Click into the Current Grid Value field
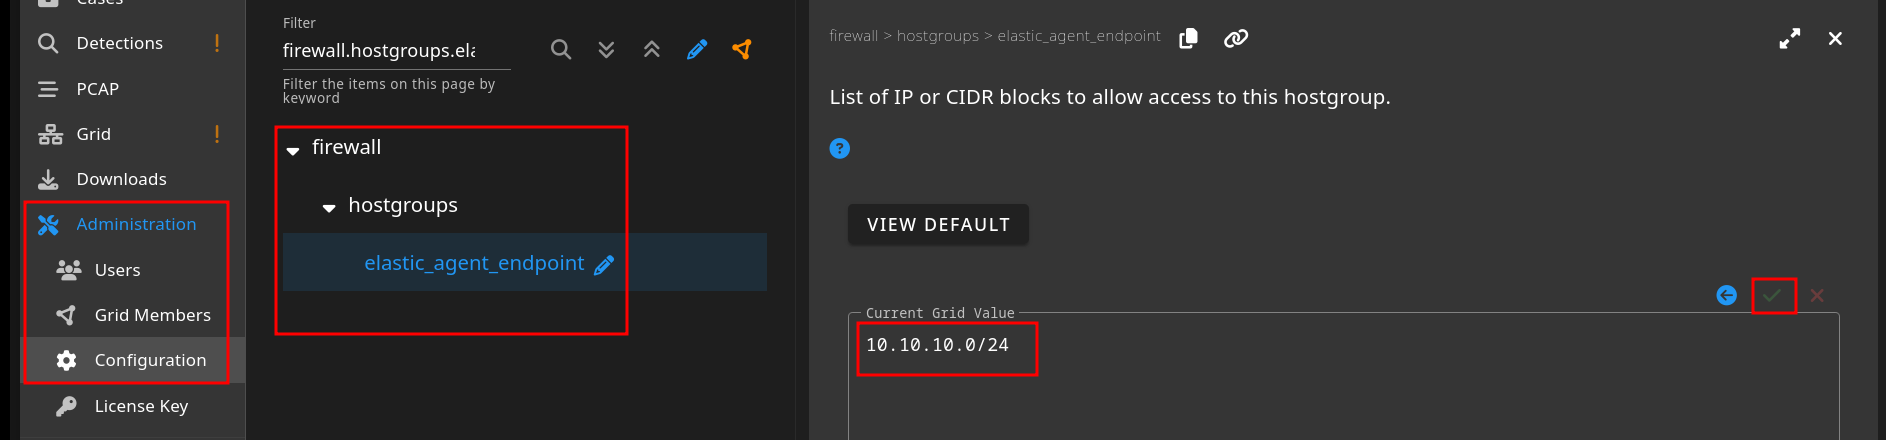This screenshot has width=1886, height=440. (x=1340, y=380)
